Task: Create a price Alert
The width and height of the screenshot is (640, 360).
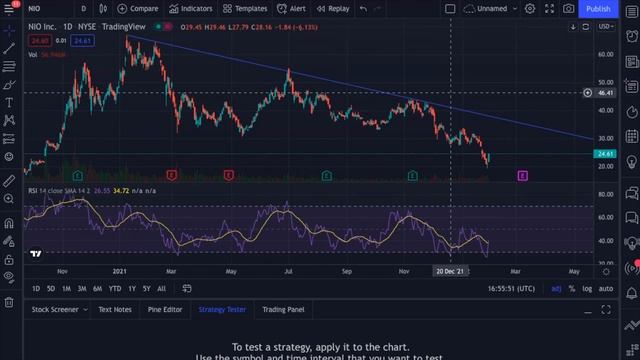Action: 291,9
